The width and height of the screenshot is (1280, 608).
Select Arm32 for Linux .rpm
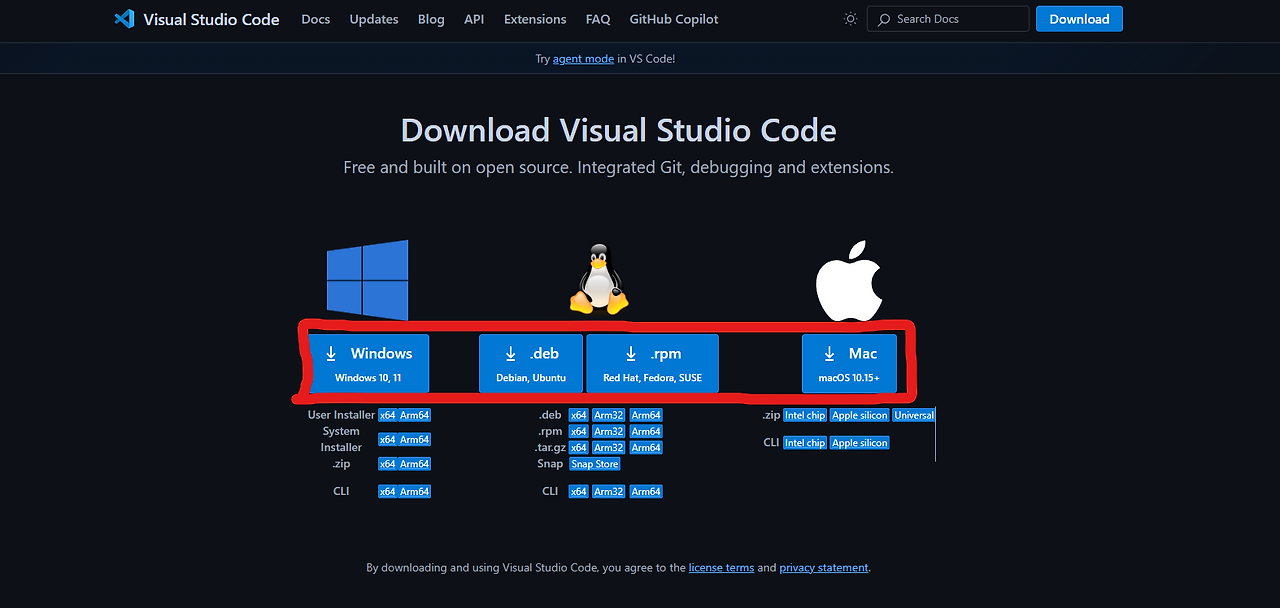609,432
